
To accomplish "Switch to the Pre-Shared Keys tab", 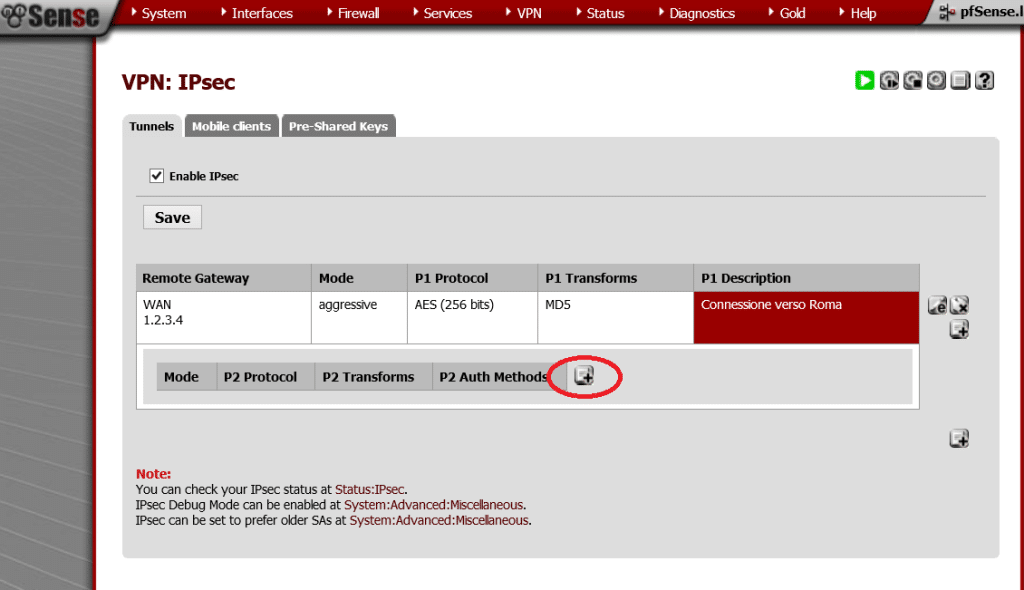I will [338, 126].
